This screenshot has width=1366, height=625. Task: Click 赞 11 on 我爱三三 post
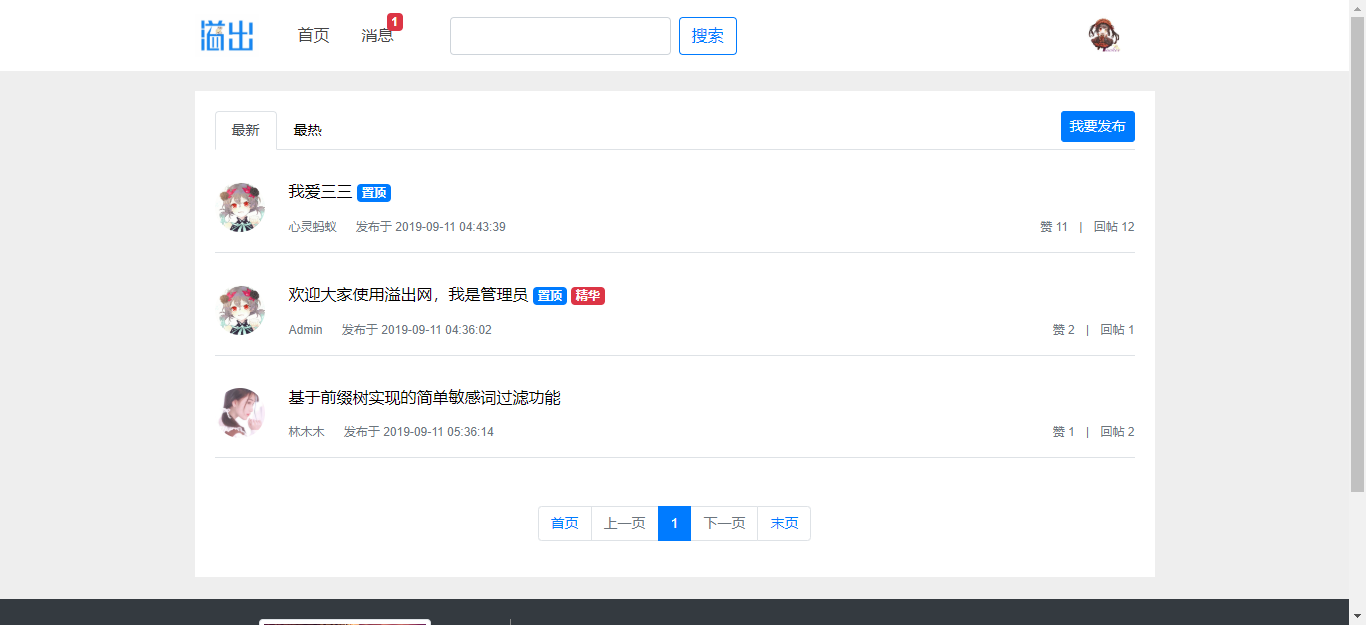(x=1054, y=227)
